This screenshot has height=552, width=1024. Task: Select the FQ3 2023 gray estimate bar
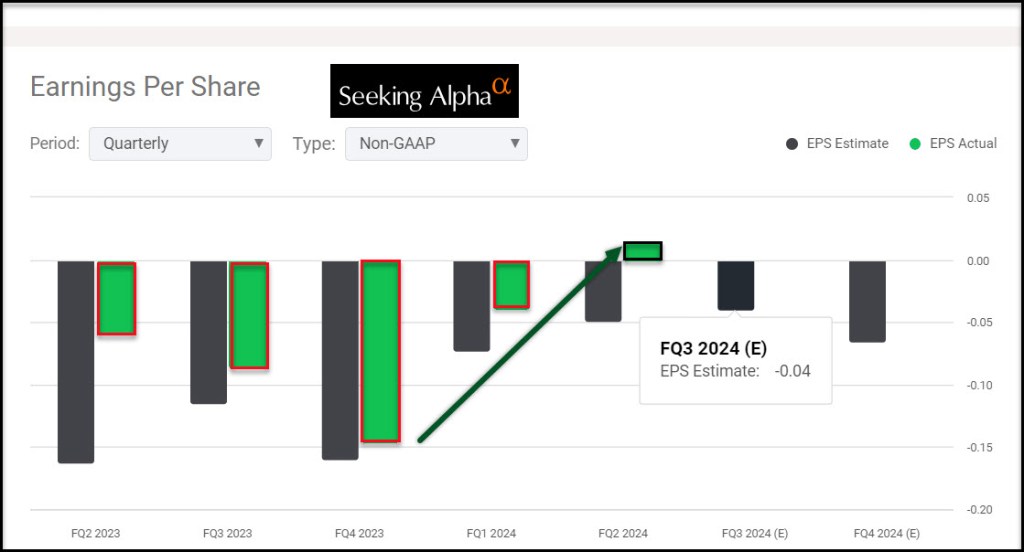pos(208,332)
